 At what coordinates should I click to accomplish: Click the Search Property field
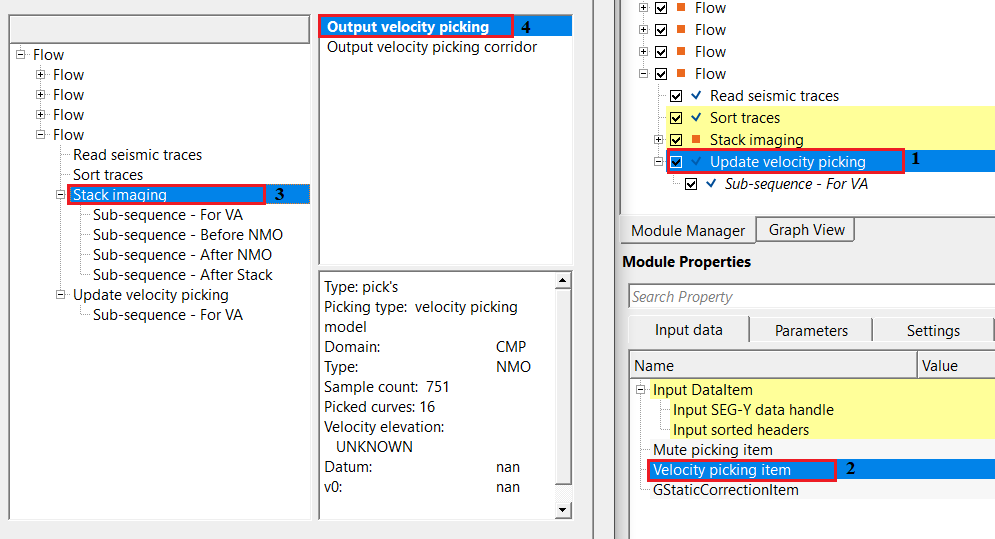click(x=810, y=297)
